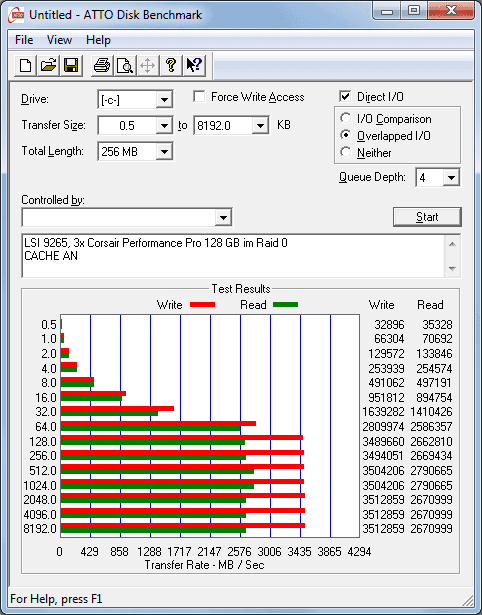
Task: Click the Print toolbar icon
Action: click(x=102, y=65)
